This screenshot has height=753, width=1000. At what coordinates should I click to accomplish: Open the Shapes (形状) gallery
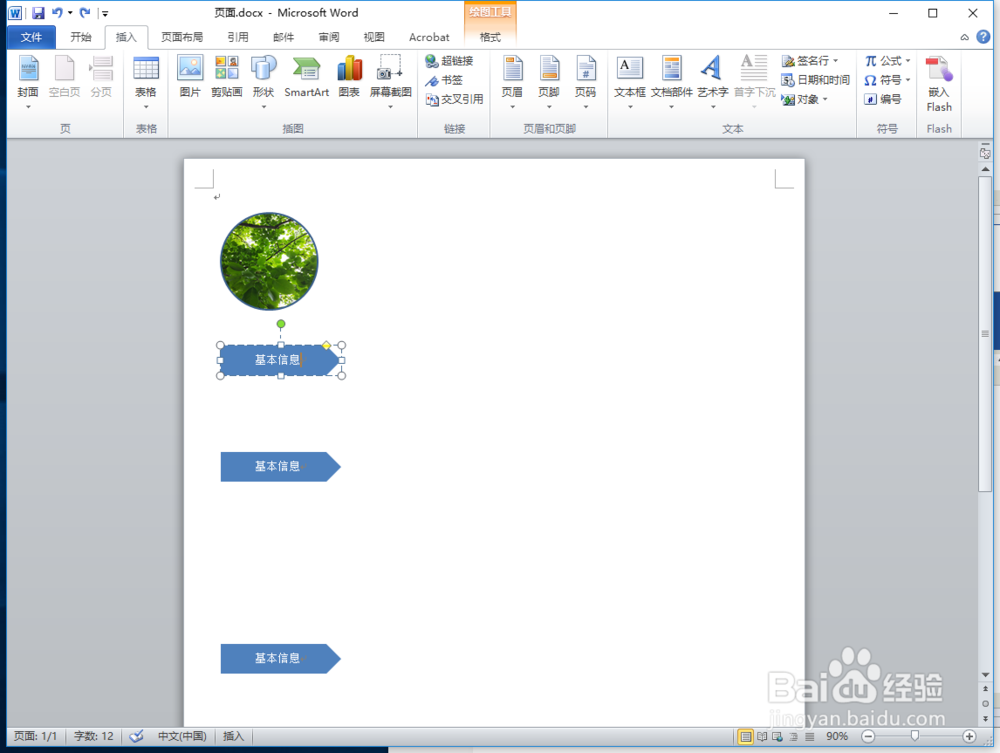pos(263,83)
